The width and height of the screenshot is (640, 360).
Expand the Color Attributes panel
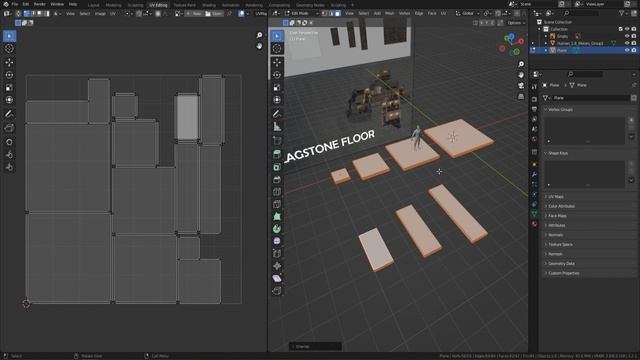[x=589, y=206]
